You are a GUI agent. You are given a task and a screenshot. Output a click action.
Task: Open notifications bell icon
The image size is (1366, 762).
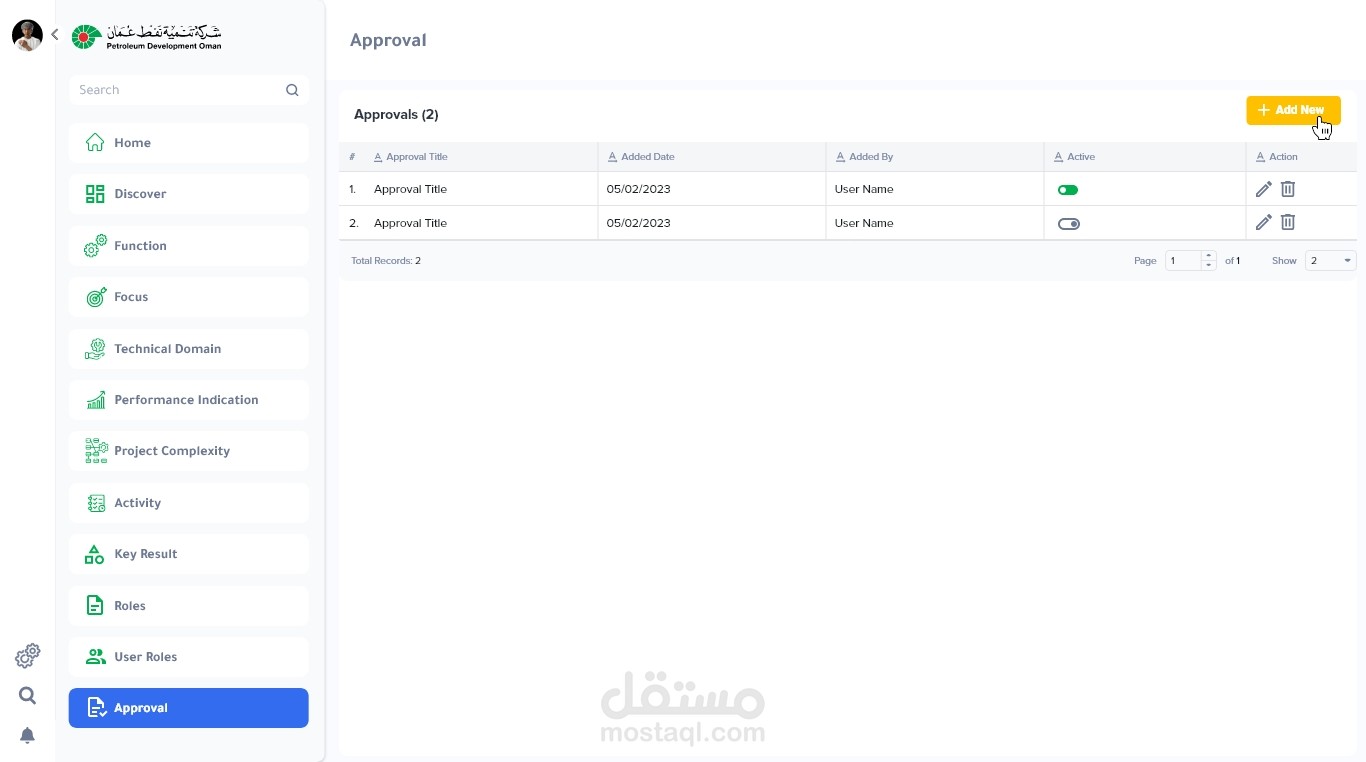[x=28, y=735]
